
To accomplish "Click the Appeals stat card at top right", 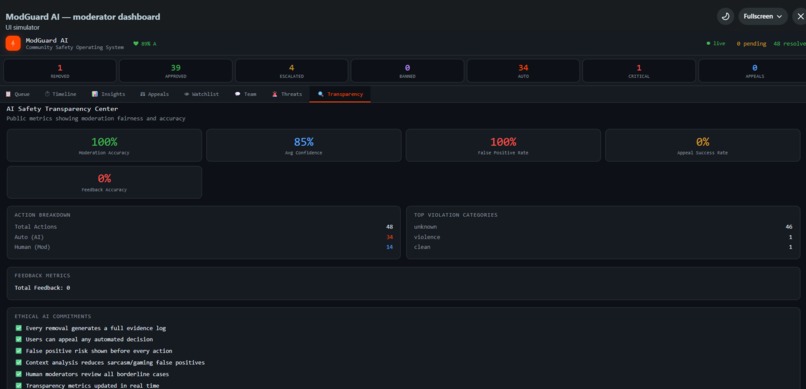I will [753, 71].
